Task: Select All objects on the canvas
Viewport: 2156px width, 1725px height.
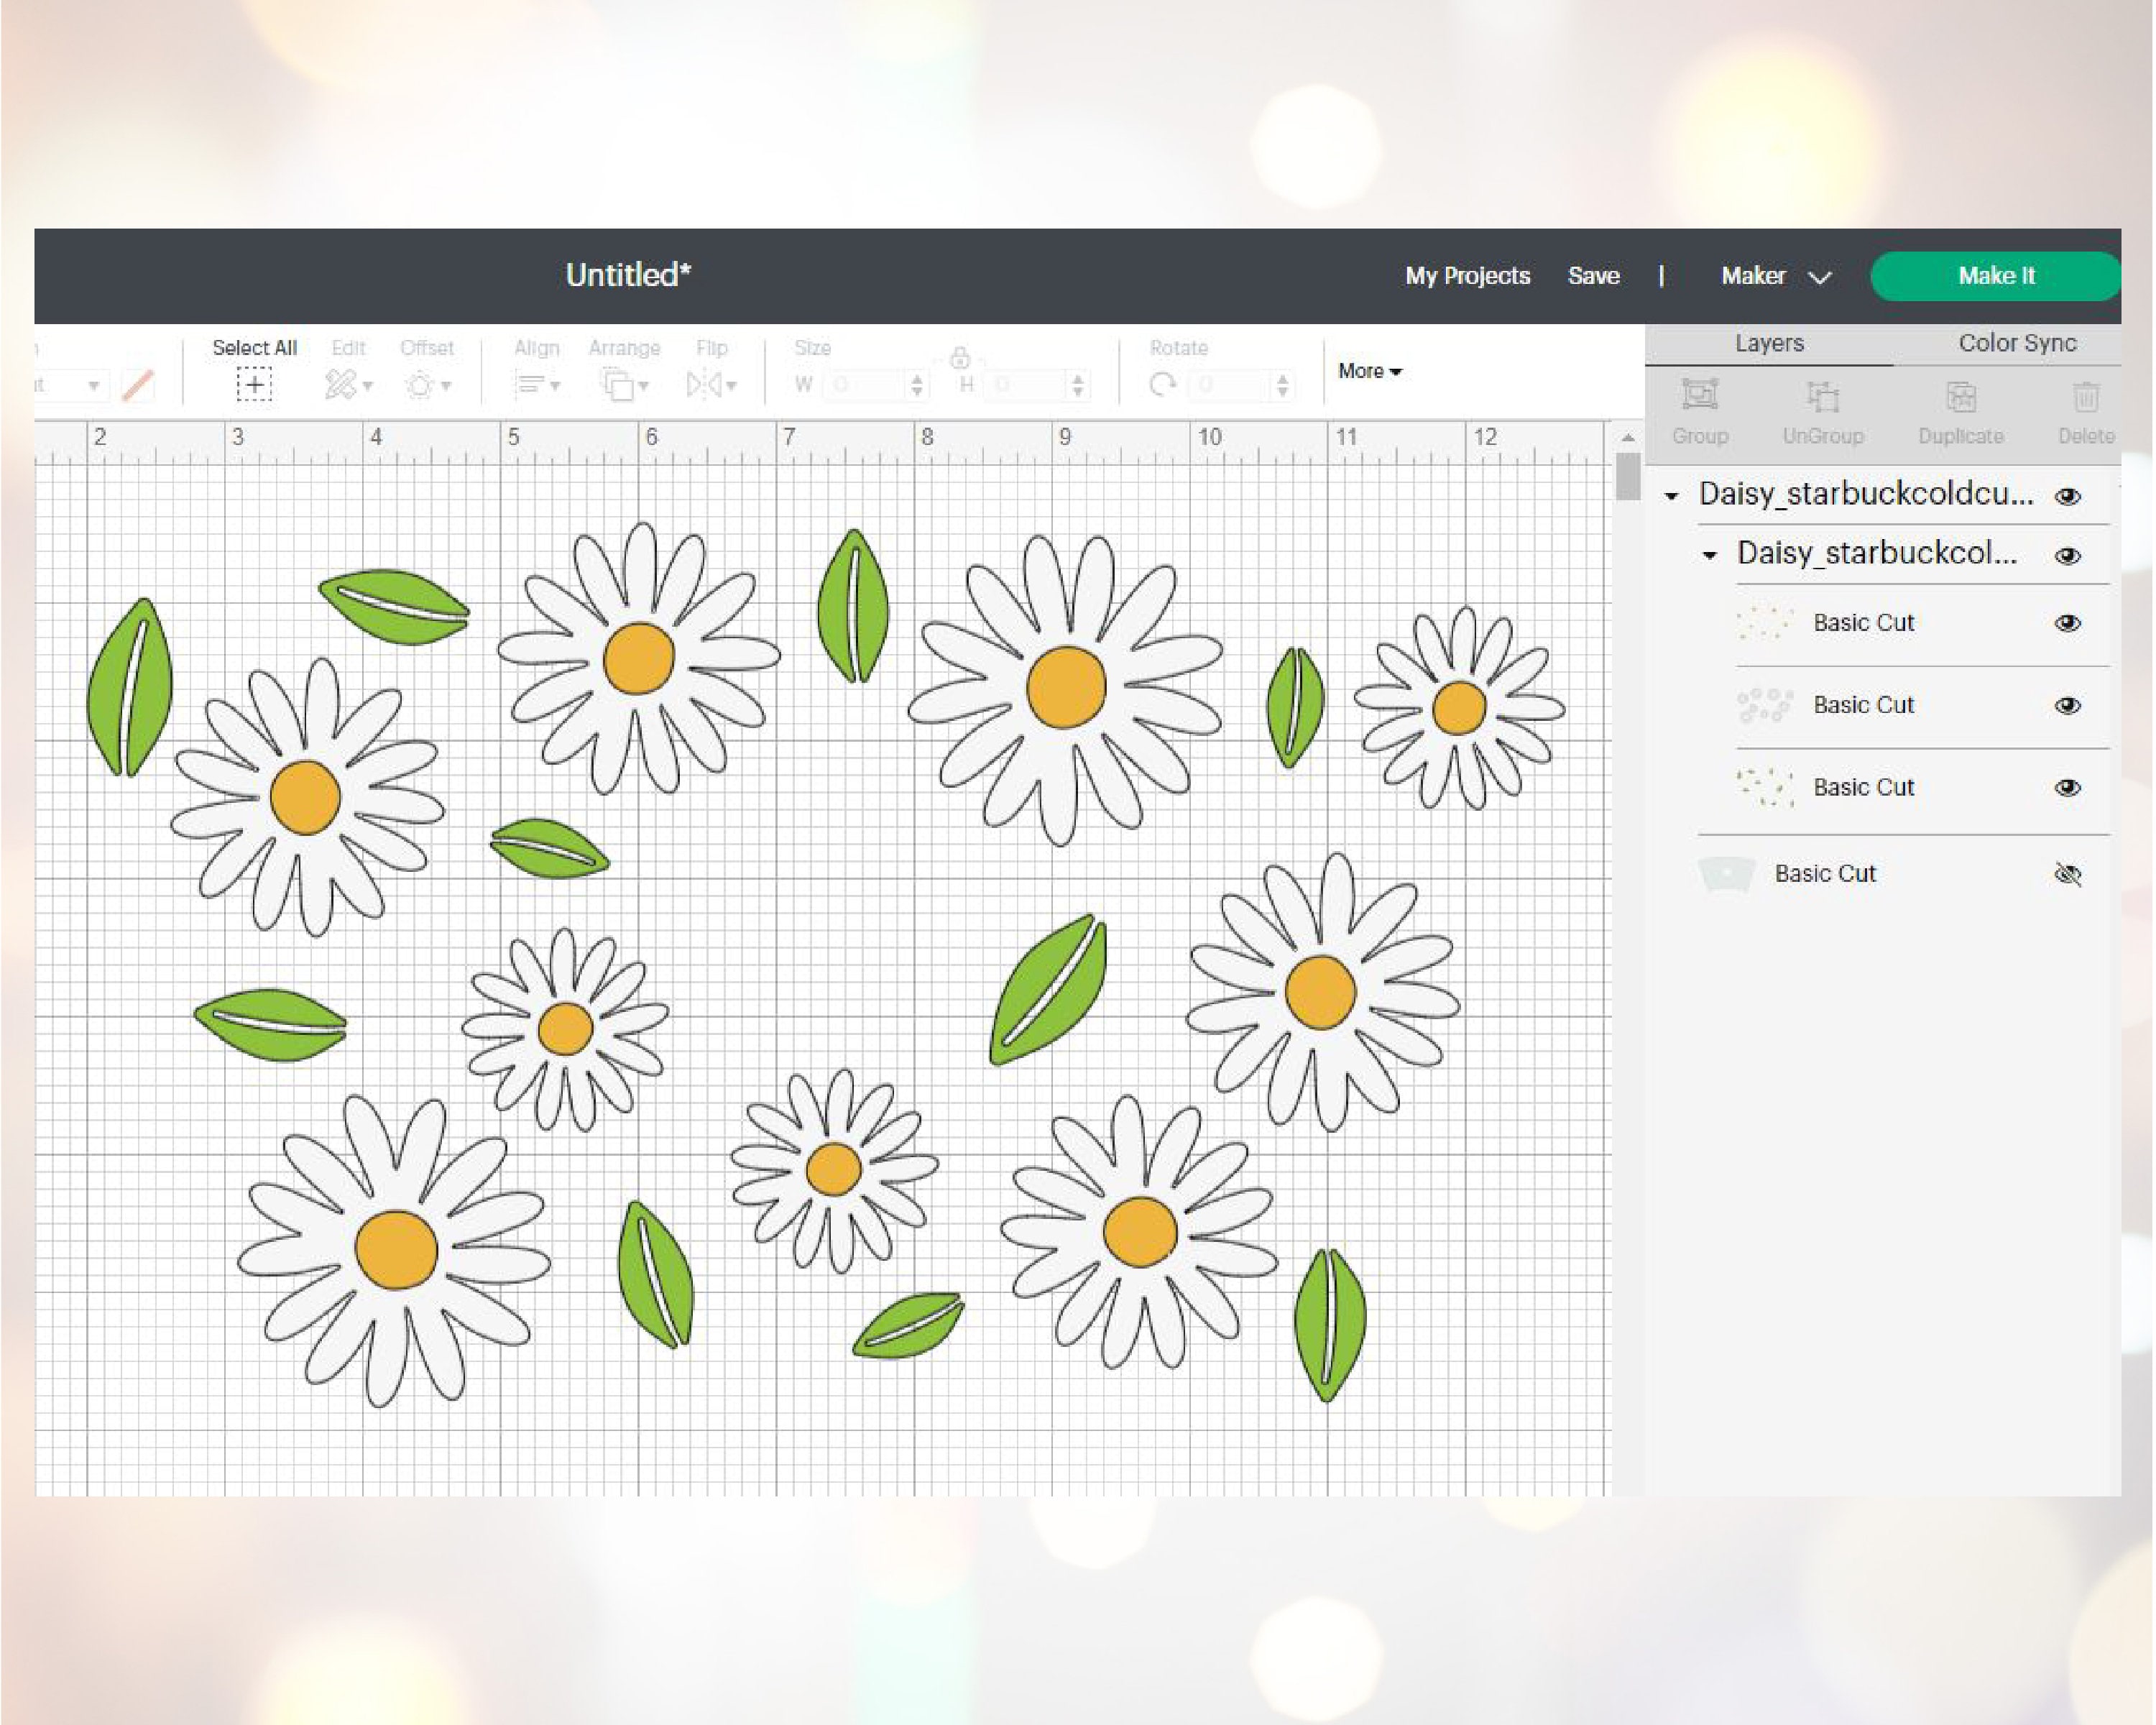Action: click(x=254, y=384)
